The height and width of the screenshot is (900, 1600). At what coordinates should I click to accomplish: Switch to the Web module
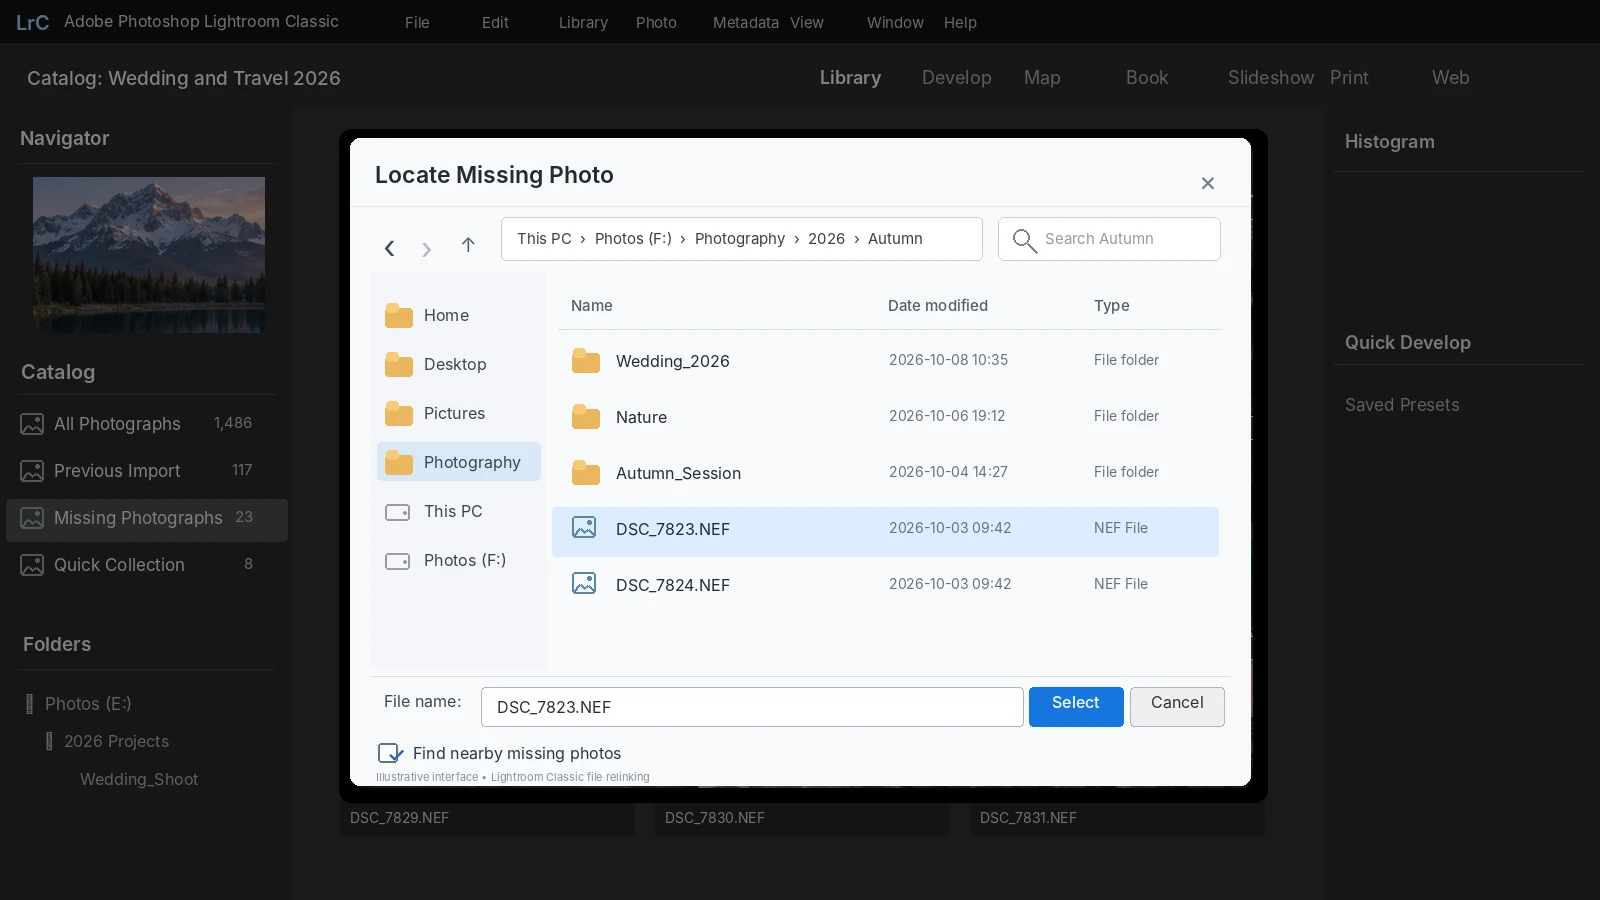point(1450,78)
